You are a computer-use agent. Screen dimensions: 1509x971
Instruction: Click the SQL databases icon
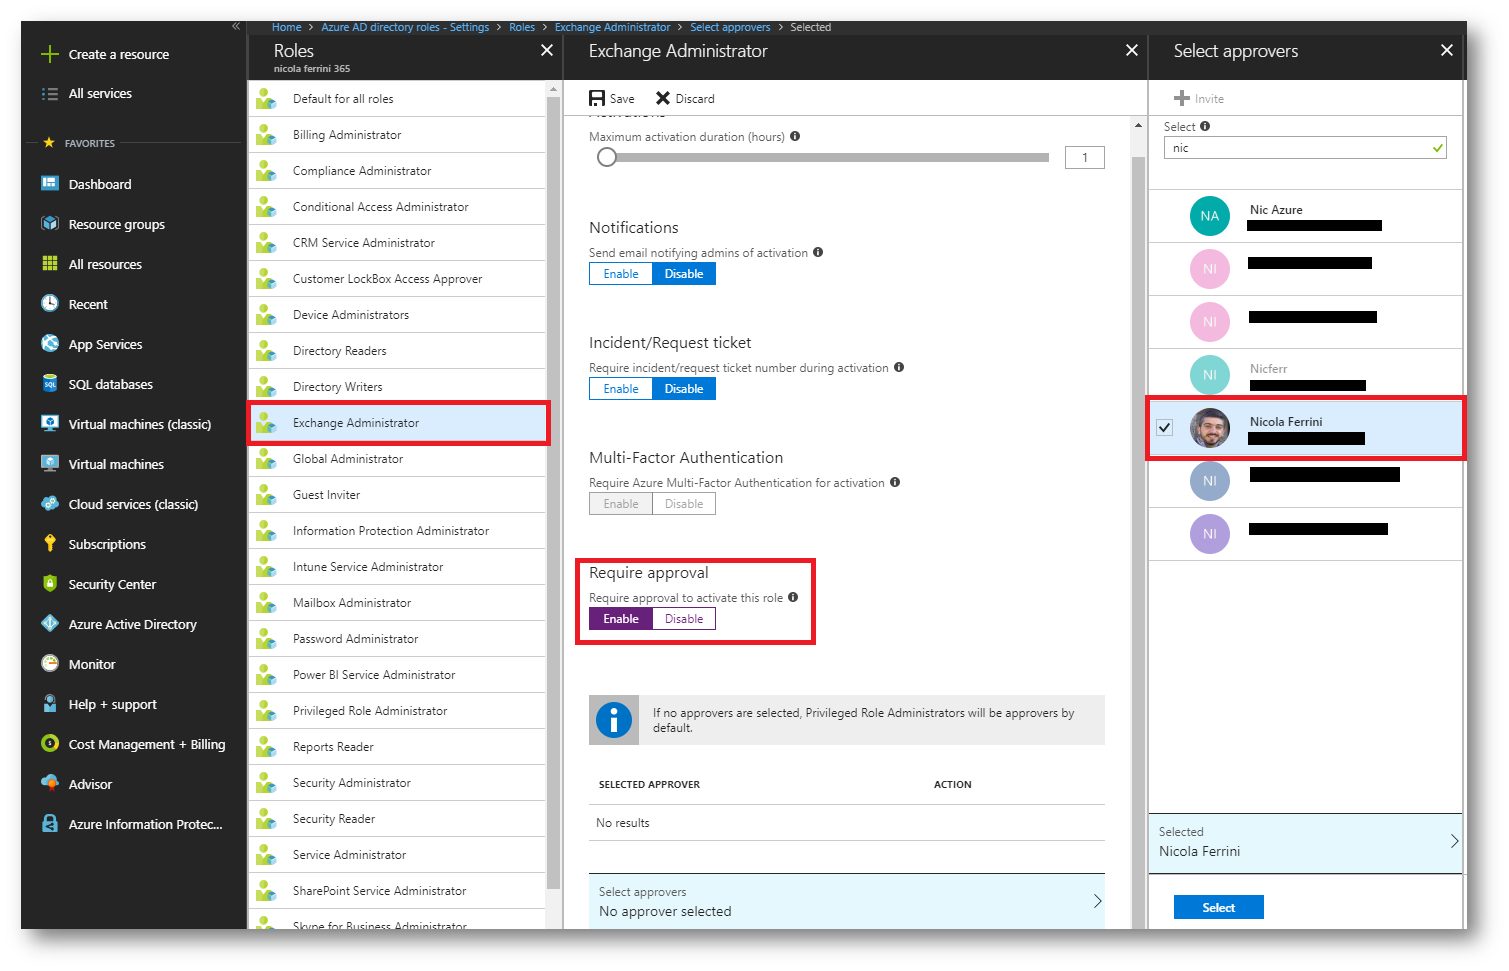click(49, 384)
